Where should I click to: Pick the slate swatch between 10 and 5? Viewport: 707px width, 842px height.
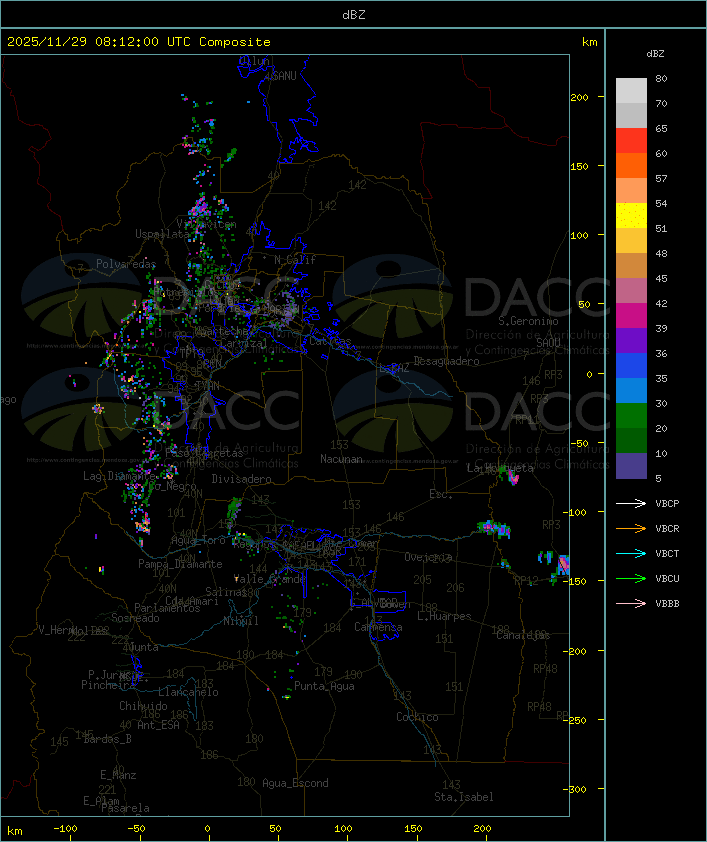631,466
